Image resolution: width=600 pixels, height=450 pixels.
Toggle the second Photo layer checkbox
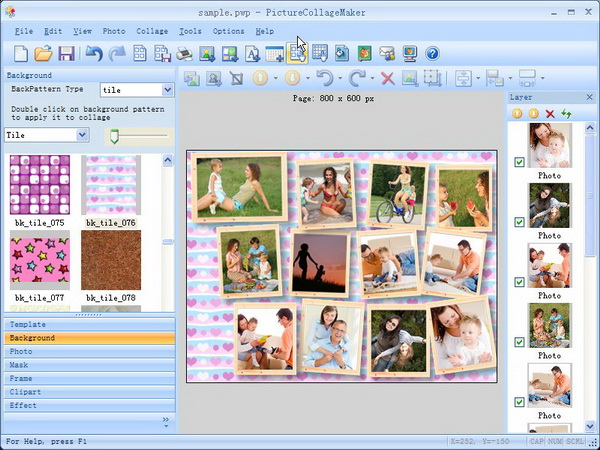519,222
